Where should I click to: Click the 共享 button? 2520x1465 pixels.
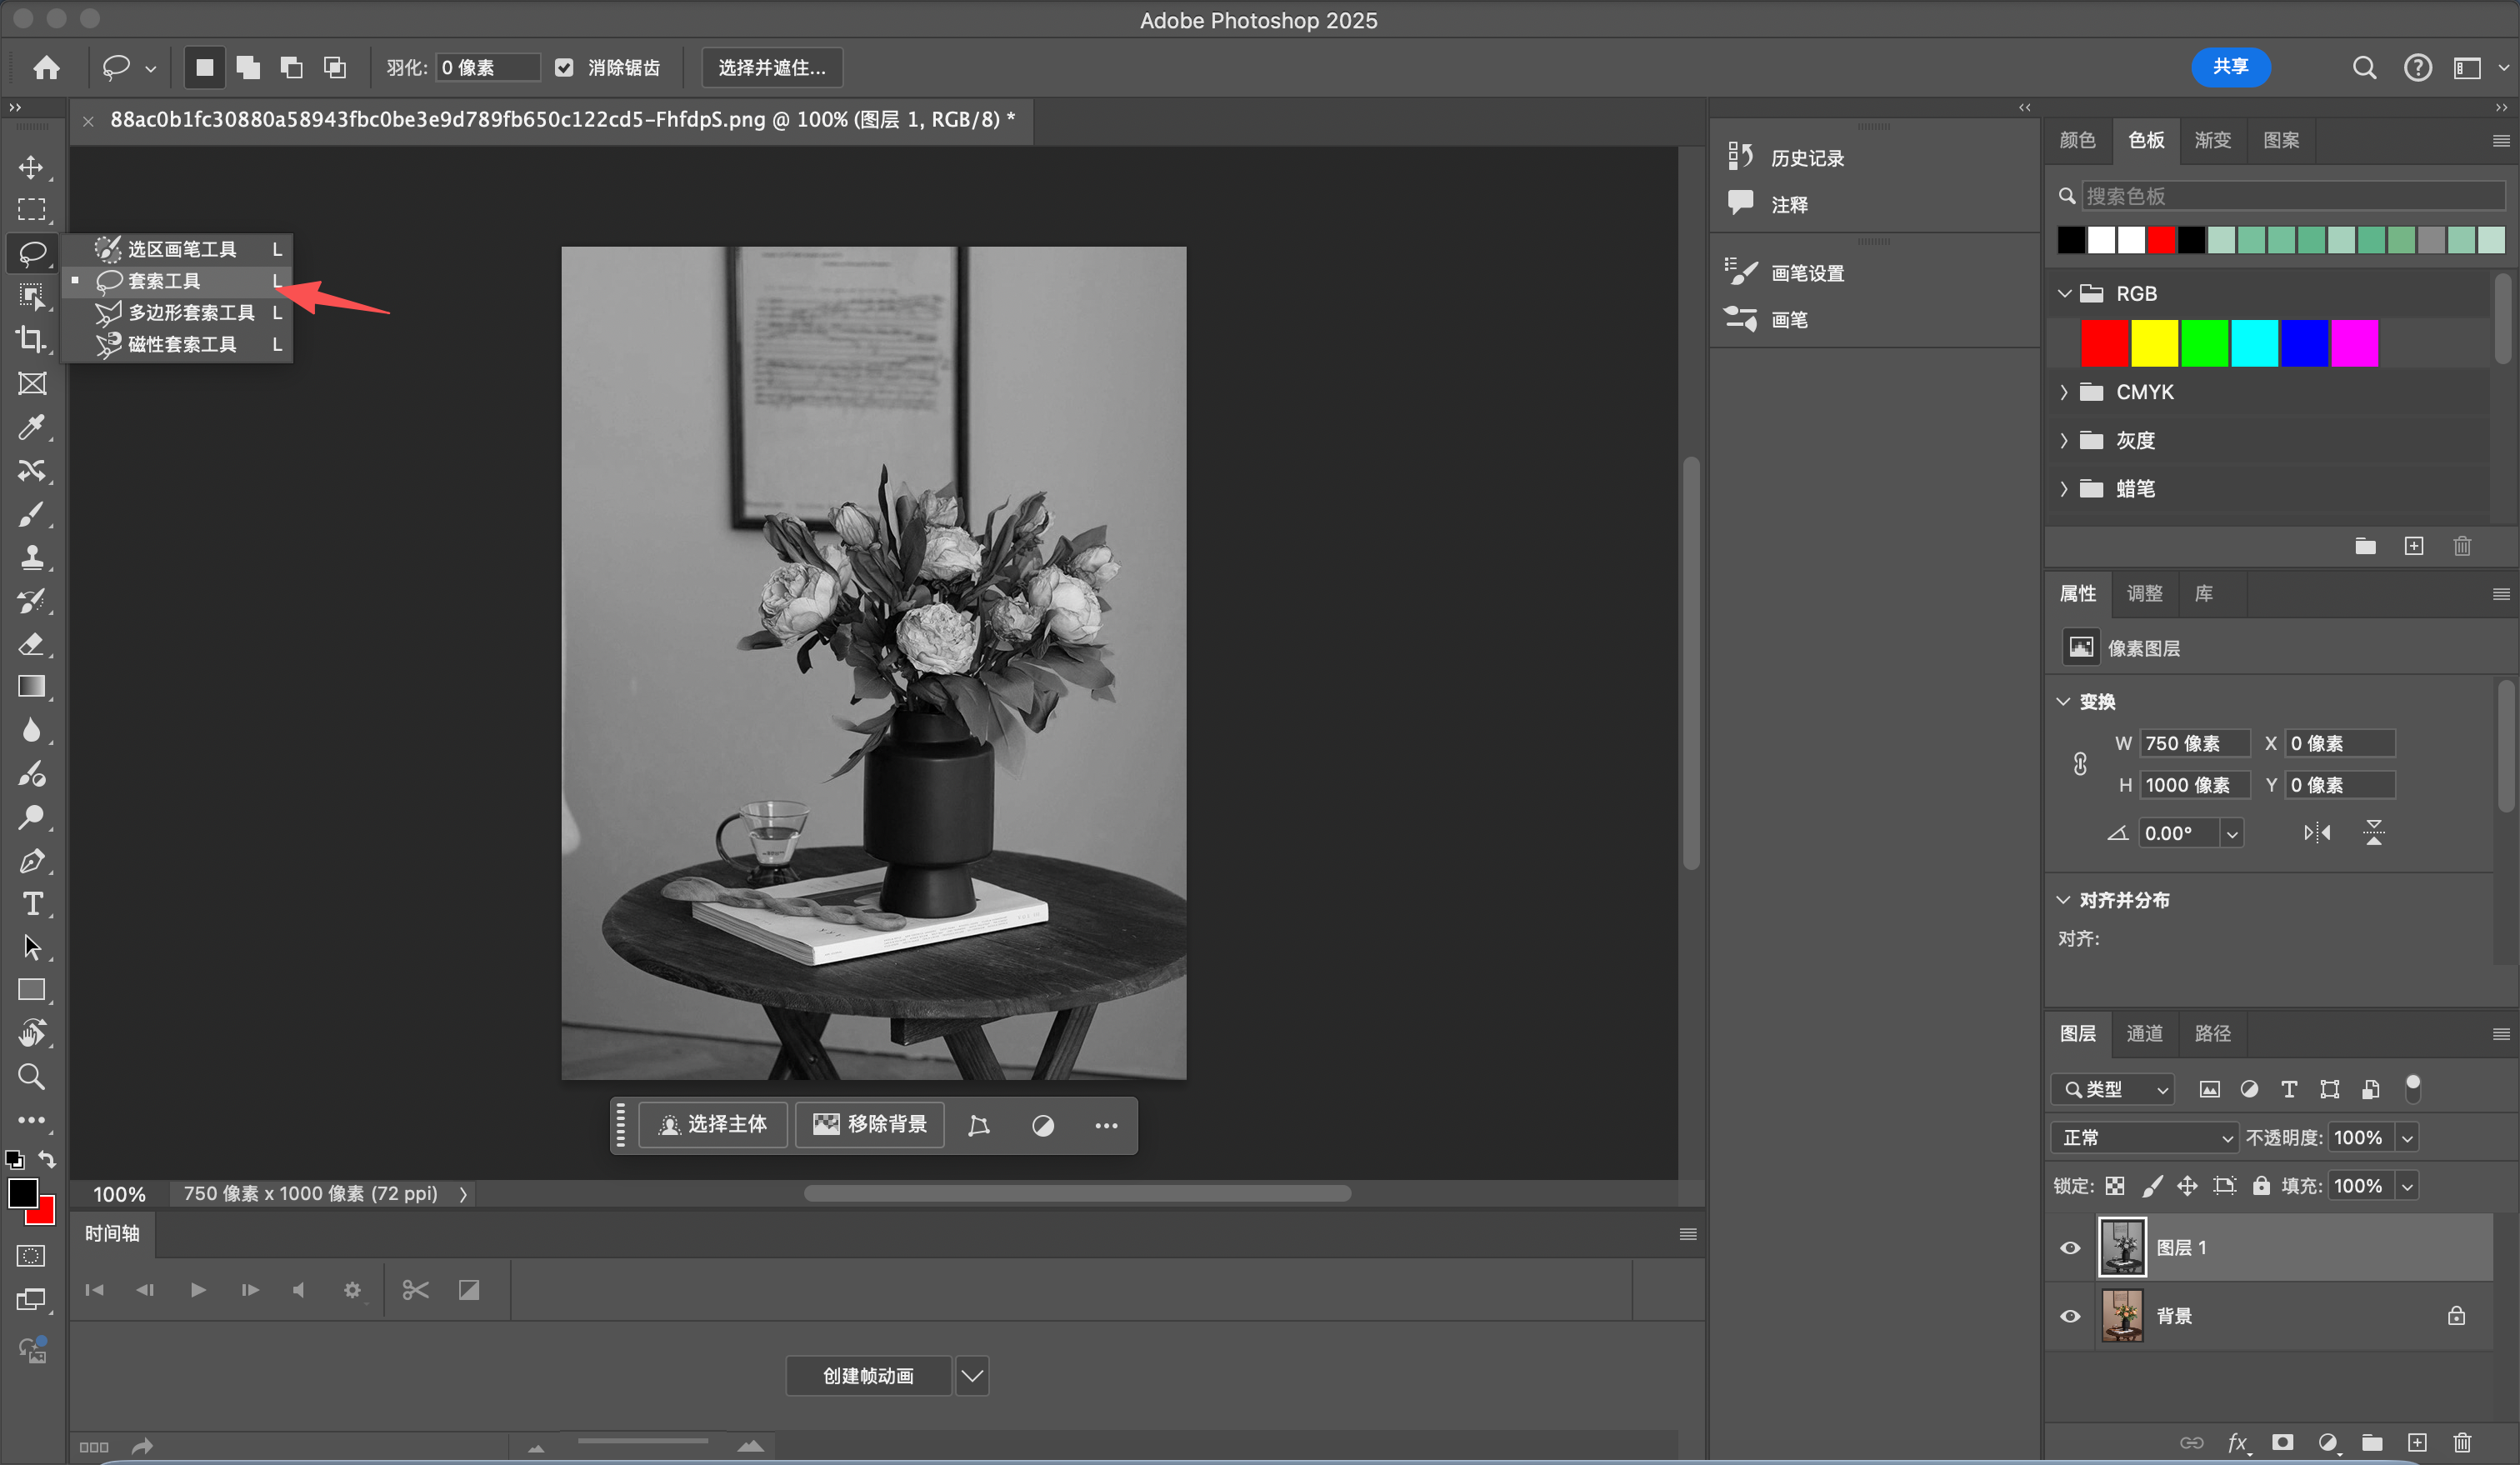pyautogui.click(x=2230, y=67)
